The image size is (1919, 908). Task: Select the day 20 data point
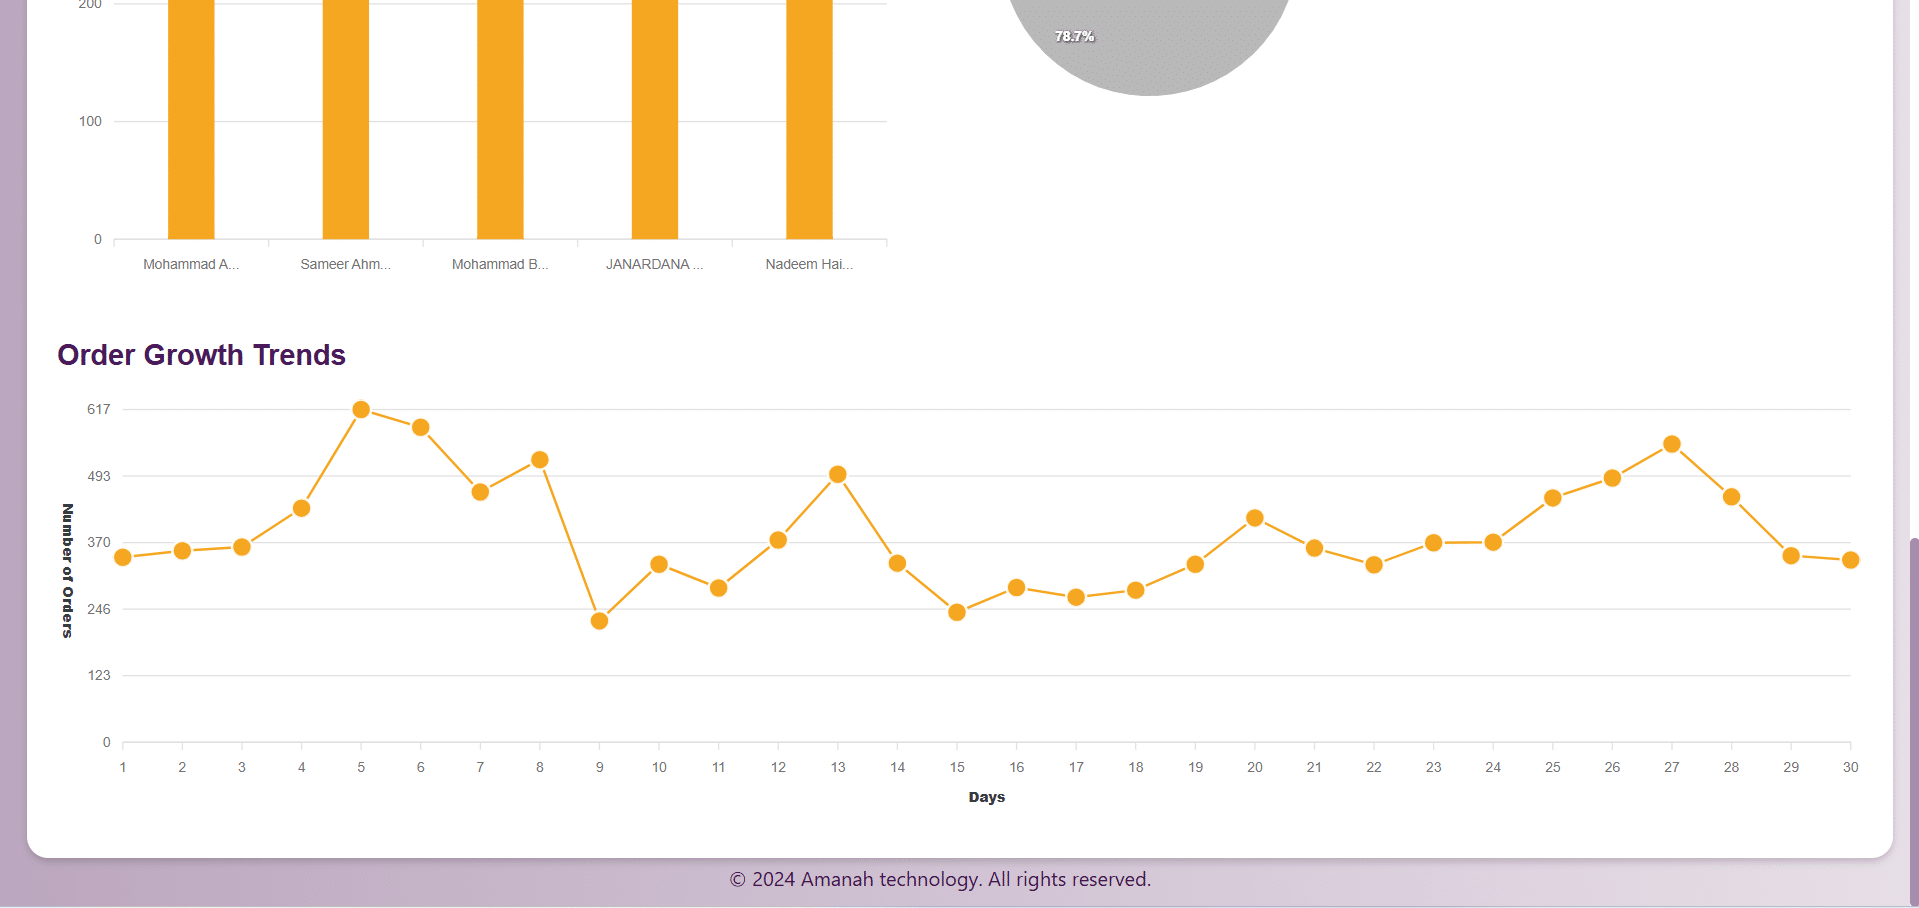(1255, 518)
